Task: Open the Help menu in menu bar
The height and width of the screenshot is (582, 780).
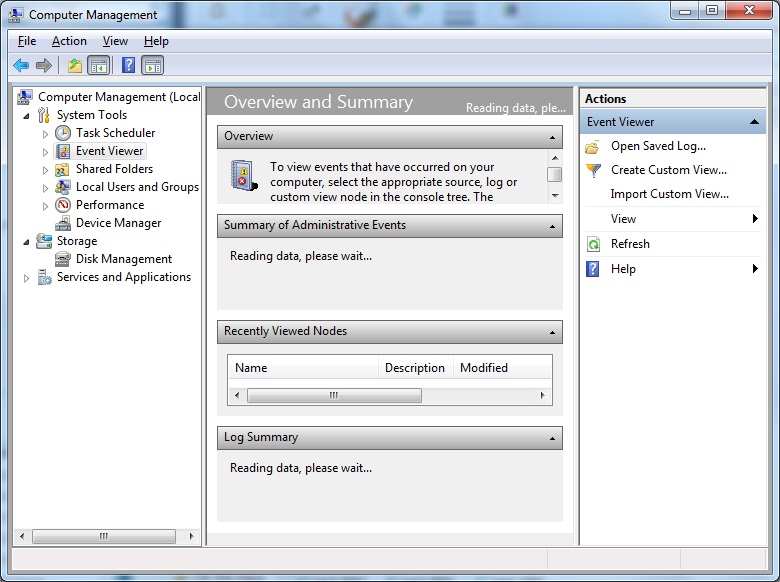Action: [x=156, y=41]
